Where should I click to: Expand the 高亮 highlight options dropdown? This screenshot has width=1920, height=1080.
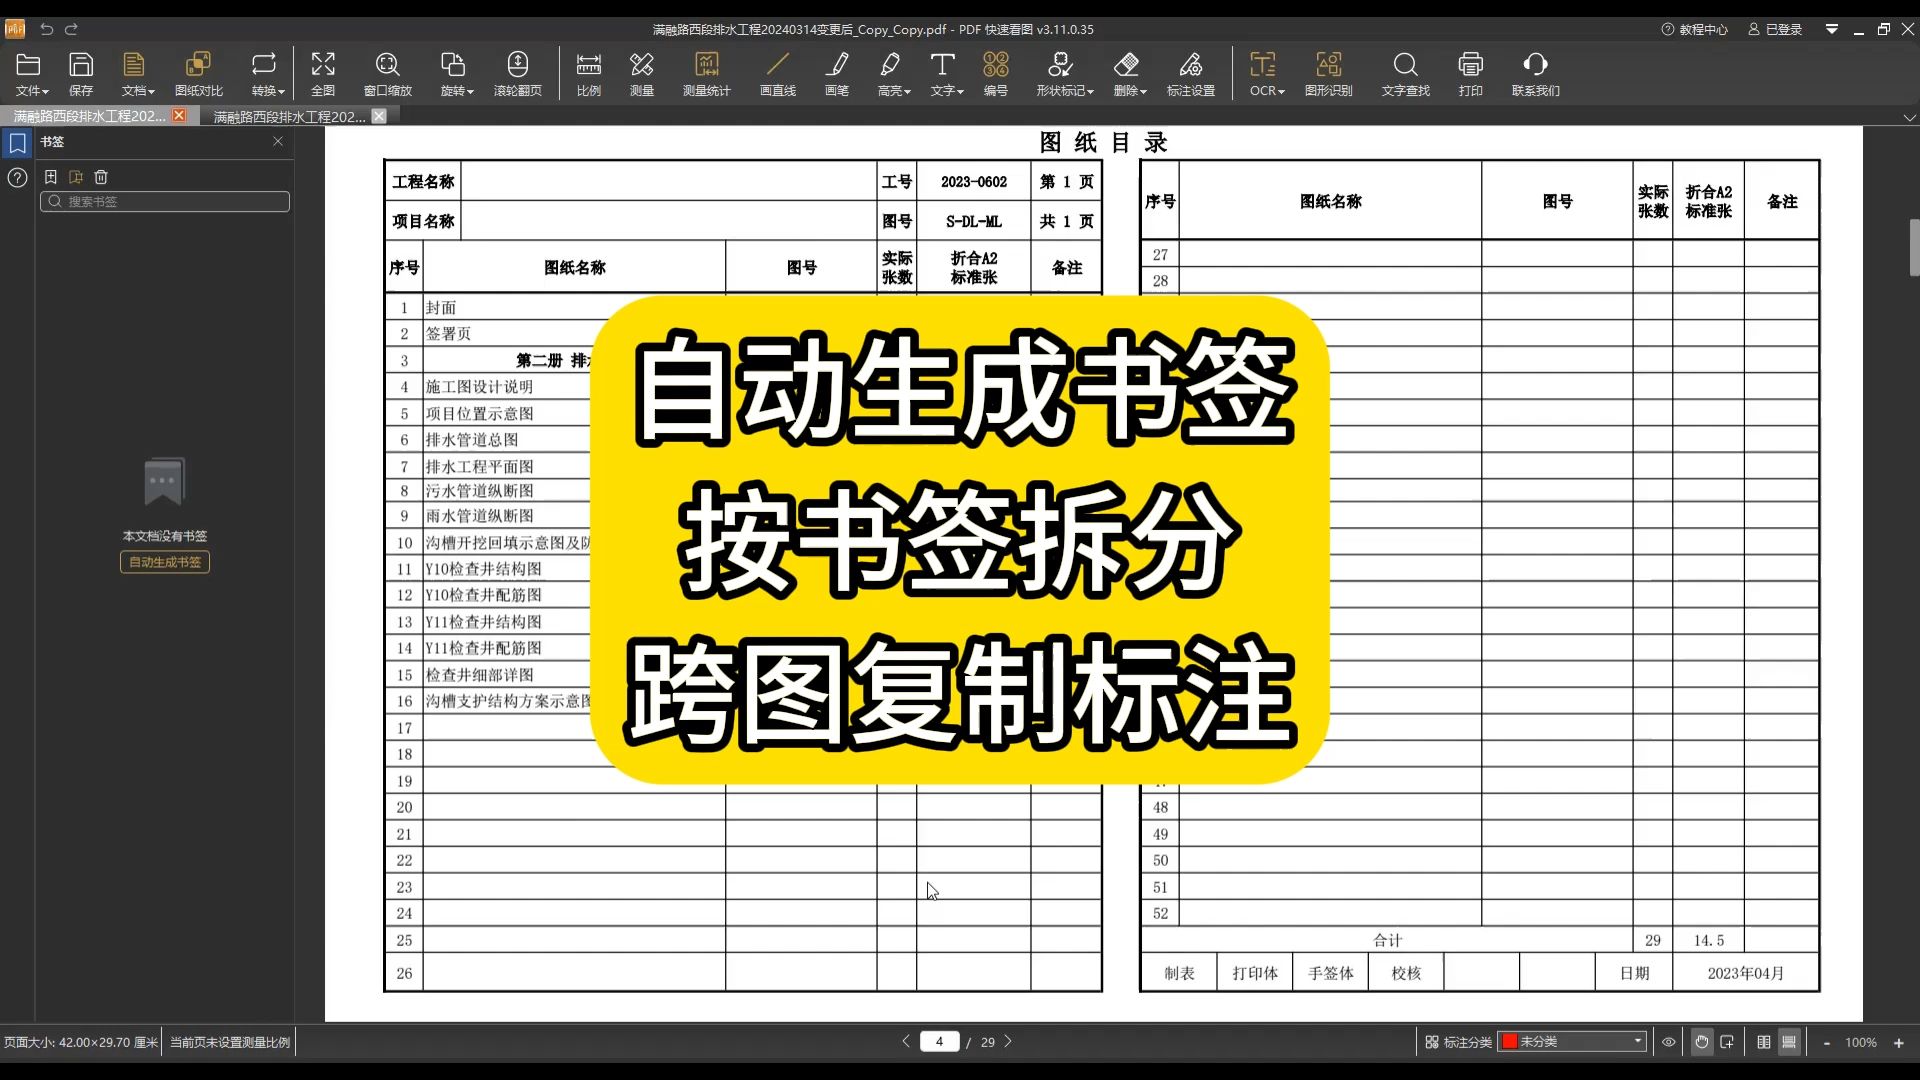(910, 90)
